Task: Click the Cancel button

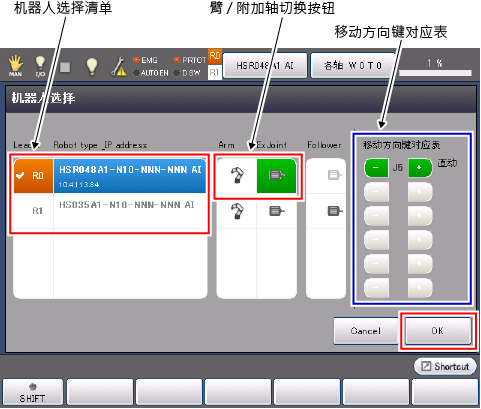Action: point(366,331)
